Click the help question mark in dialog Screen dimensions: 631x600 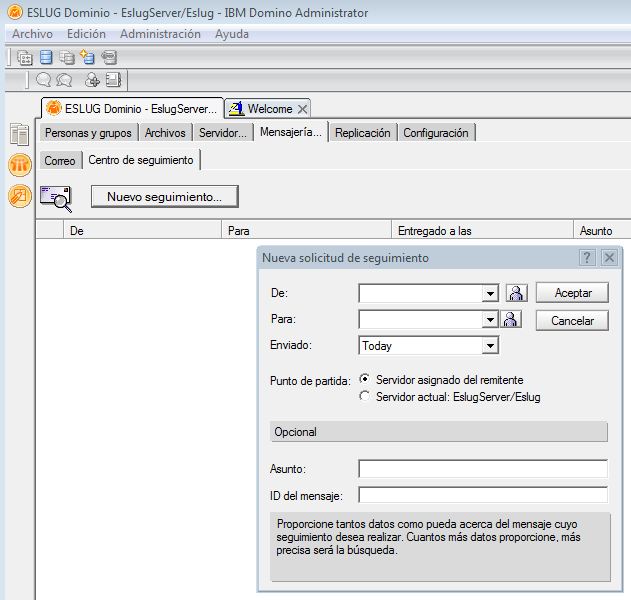(x=587, y=257)
